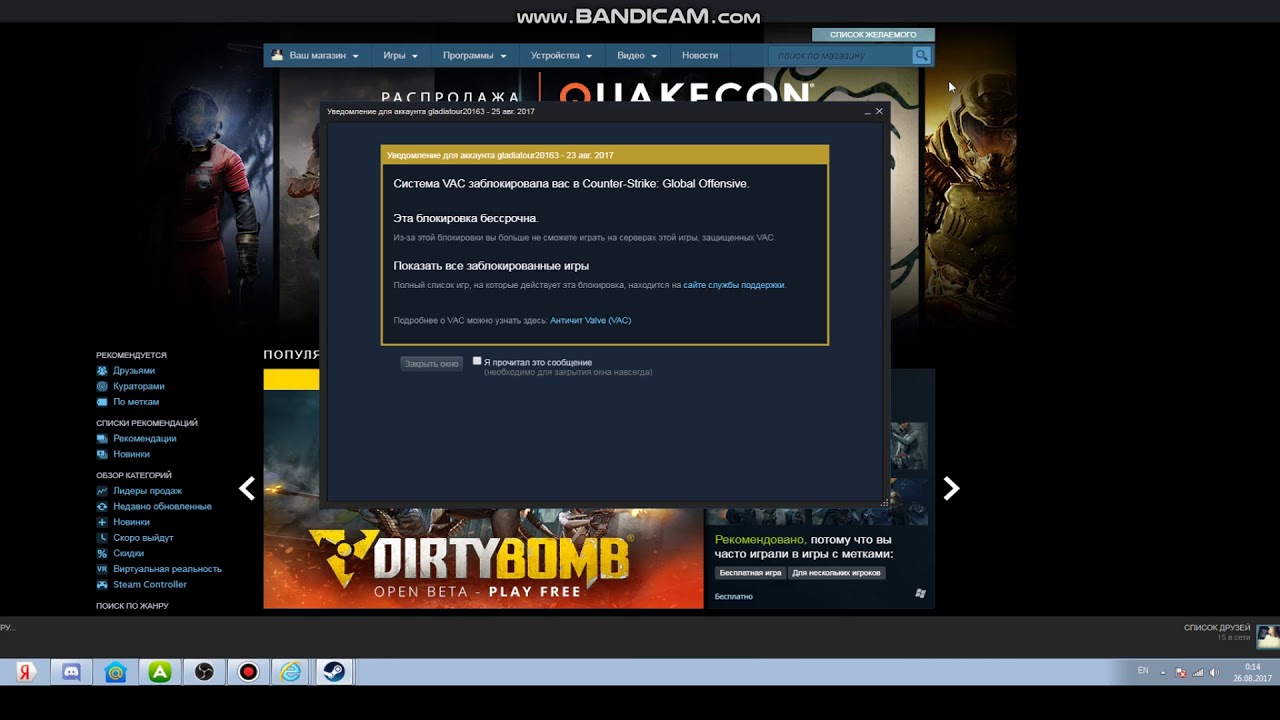Screen dimensions: 1280x720
Task: Open Internet Explorer from the taskbar
Action: pos(290,672)
